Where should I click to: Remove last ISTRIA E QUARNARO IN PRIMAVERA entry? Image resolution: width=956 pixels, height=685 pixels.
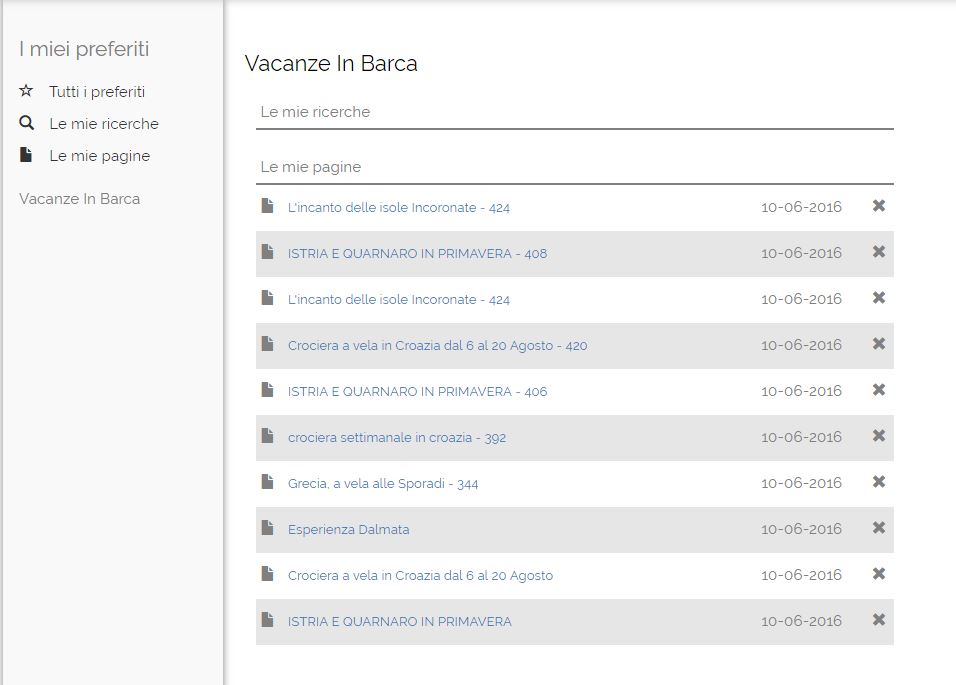(x=879, y=620)
